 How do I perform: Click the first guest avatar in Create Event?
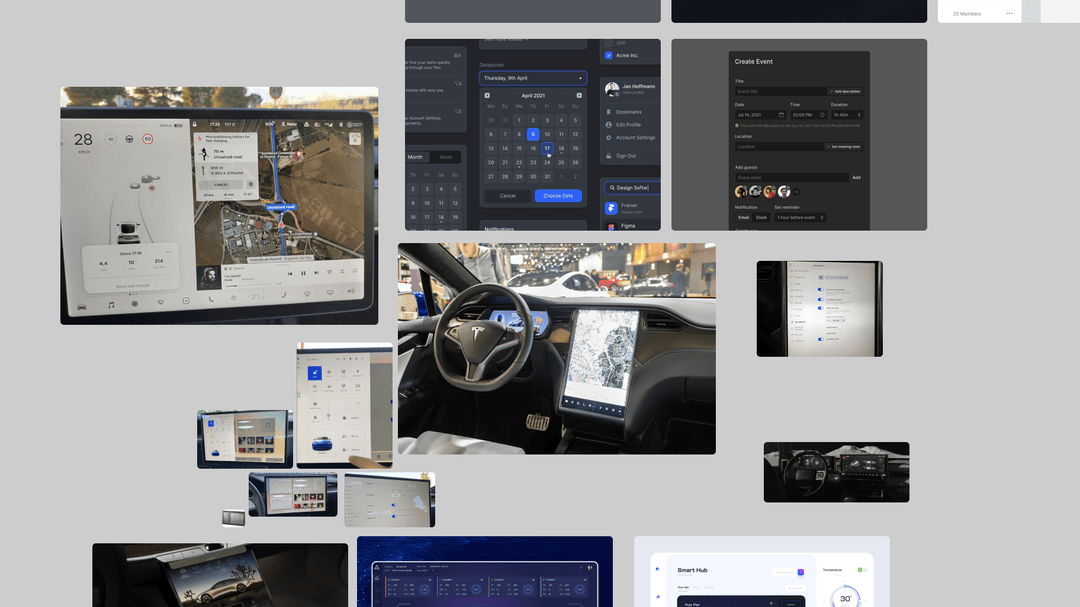point(741,192)
